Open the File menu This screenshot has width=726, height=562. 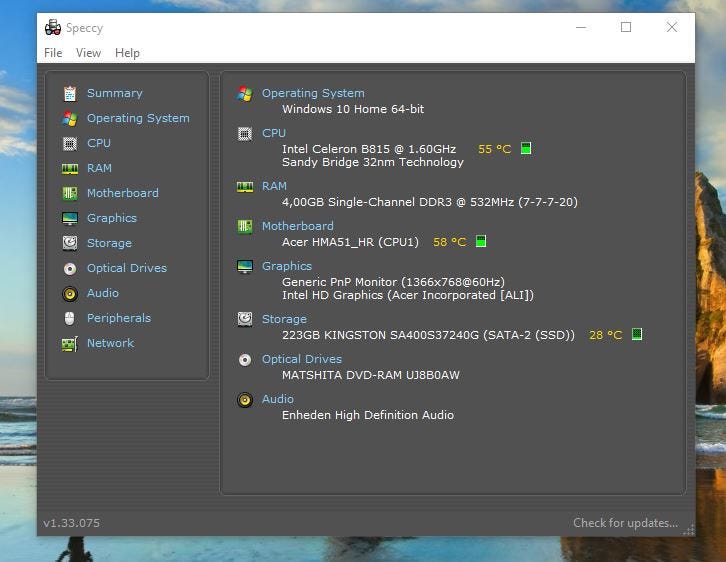tap(53, 53)
